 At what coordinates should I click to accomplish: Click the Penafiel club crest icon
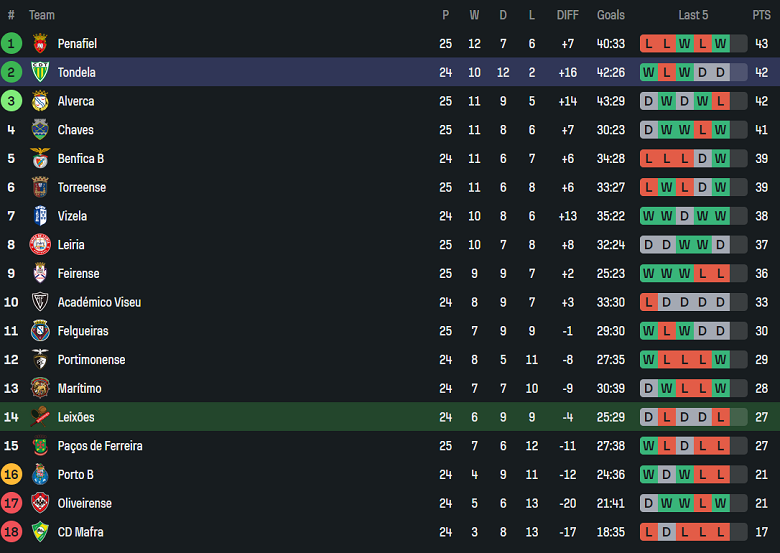point(40,44)
